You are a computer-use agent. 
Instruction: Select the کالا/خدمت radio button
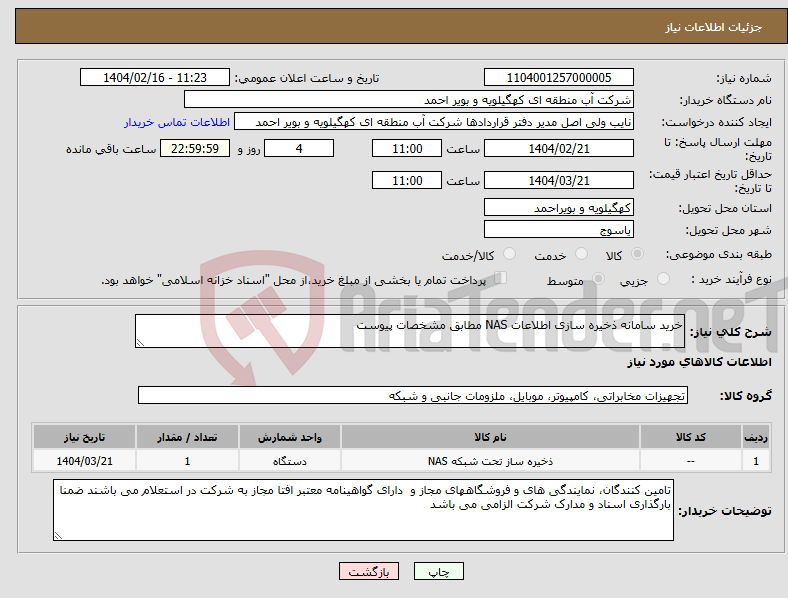pos(510,254)
